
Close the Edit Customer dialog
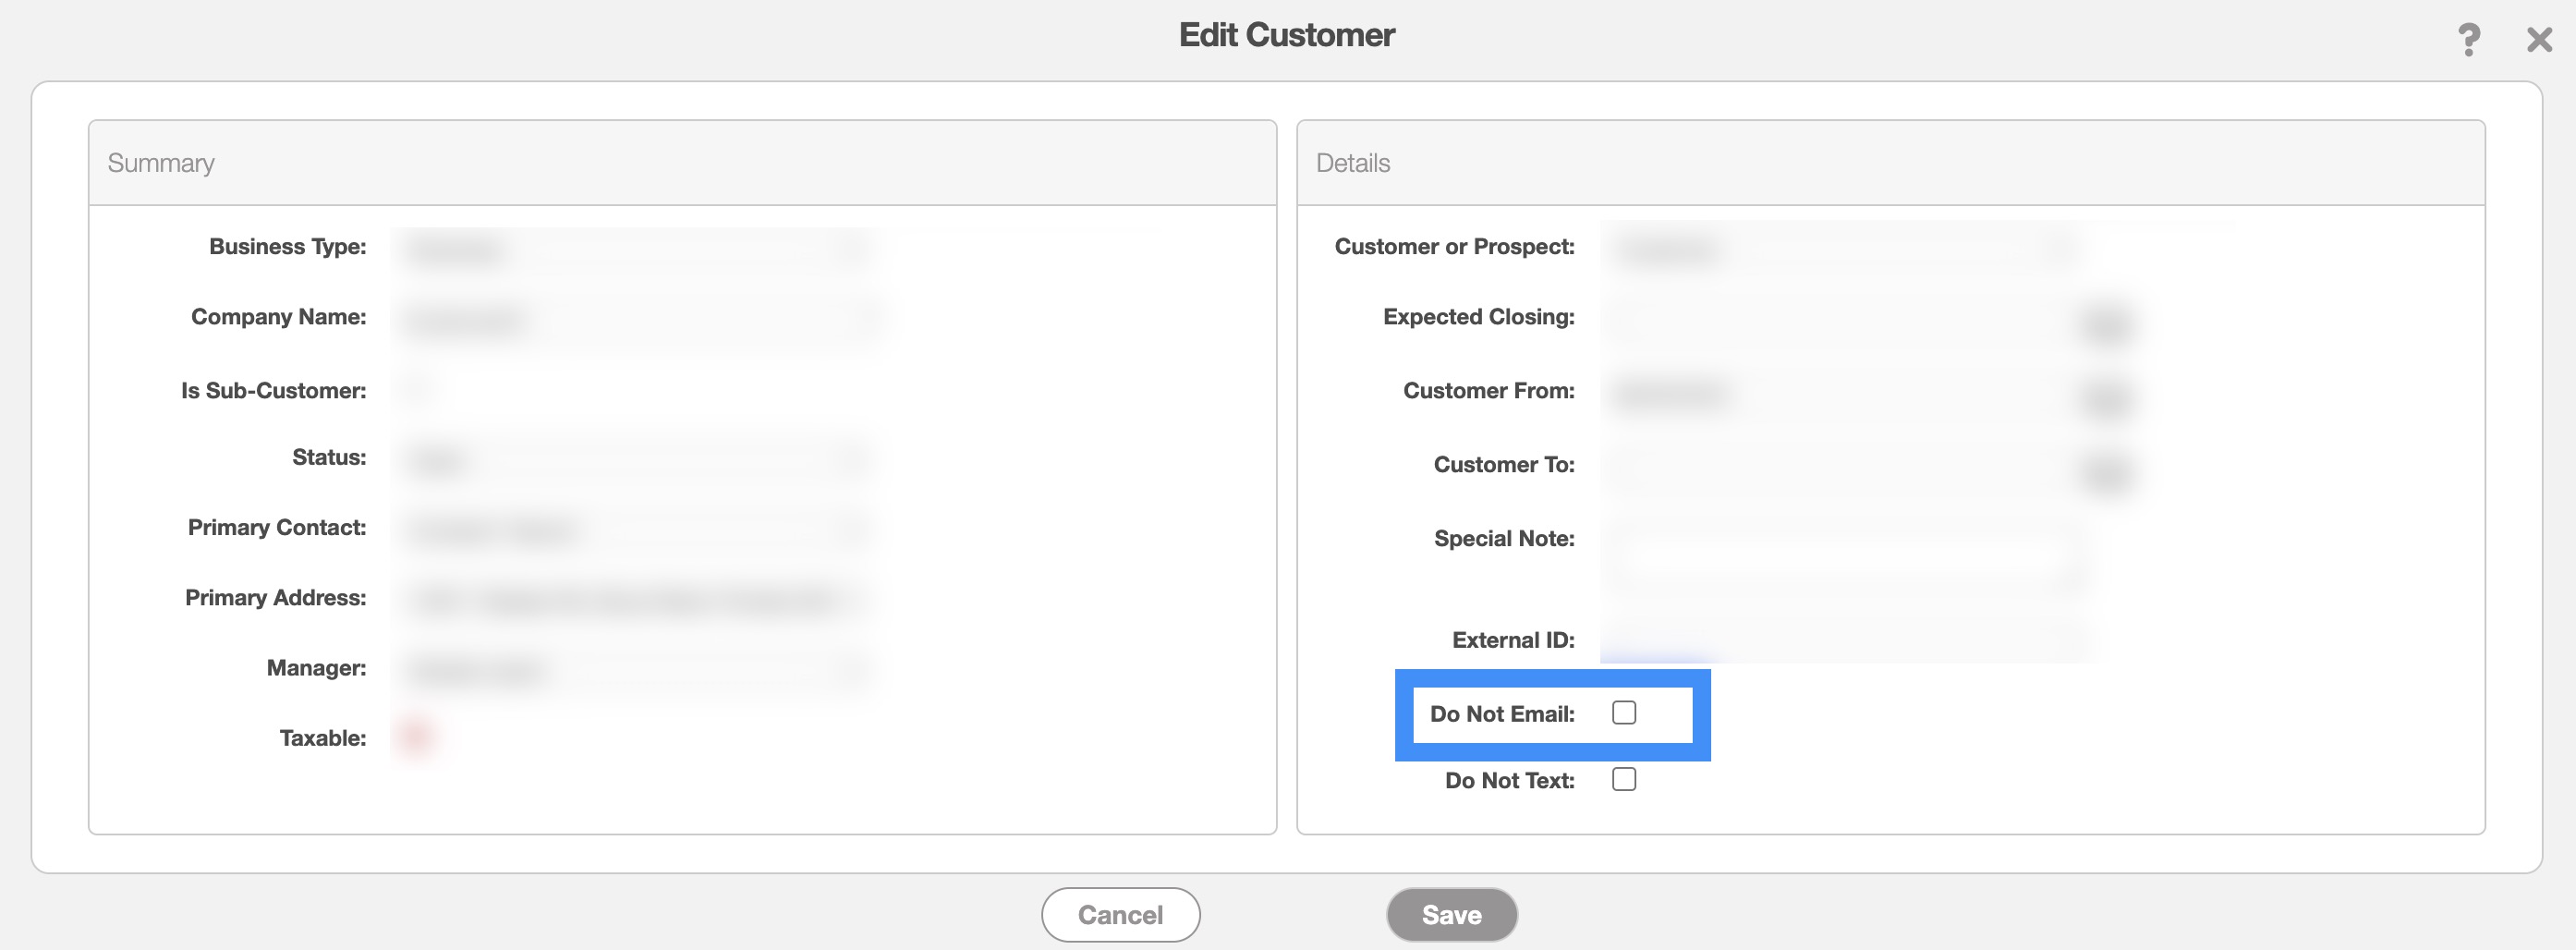pos(2539,40)
